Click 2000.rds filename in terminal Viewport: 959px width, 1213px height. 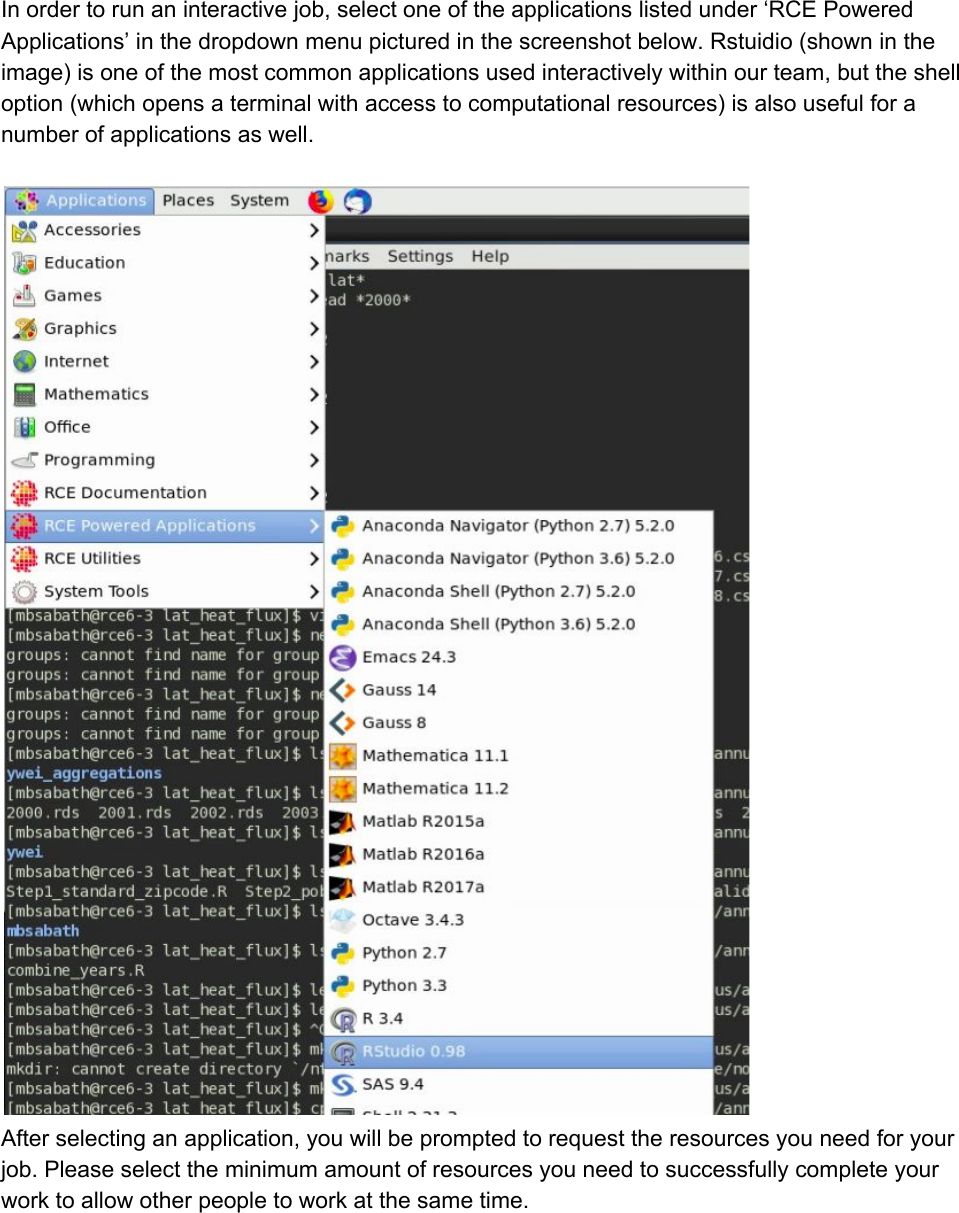tap(43, 813)
